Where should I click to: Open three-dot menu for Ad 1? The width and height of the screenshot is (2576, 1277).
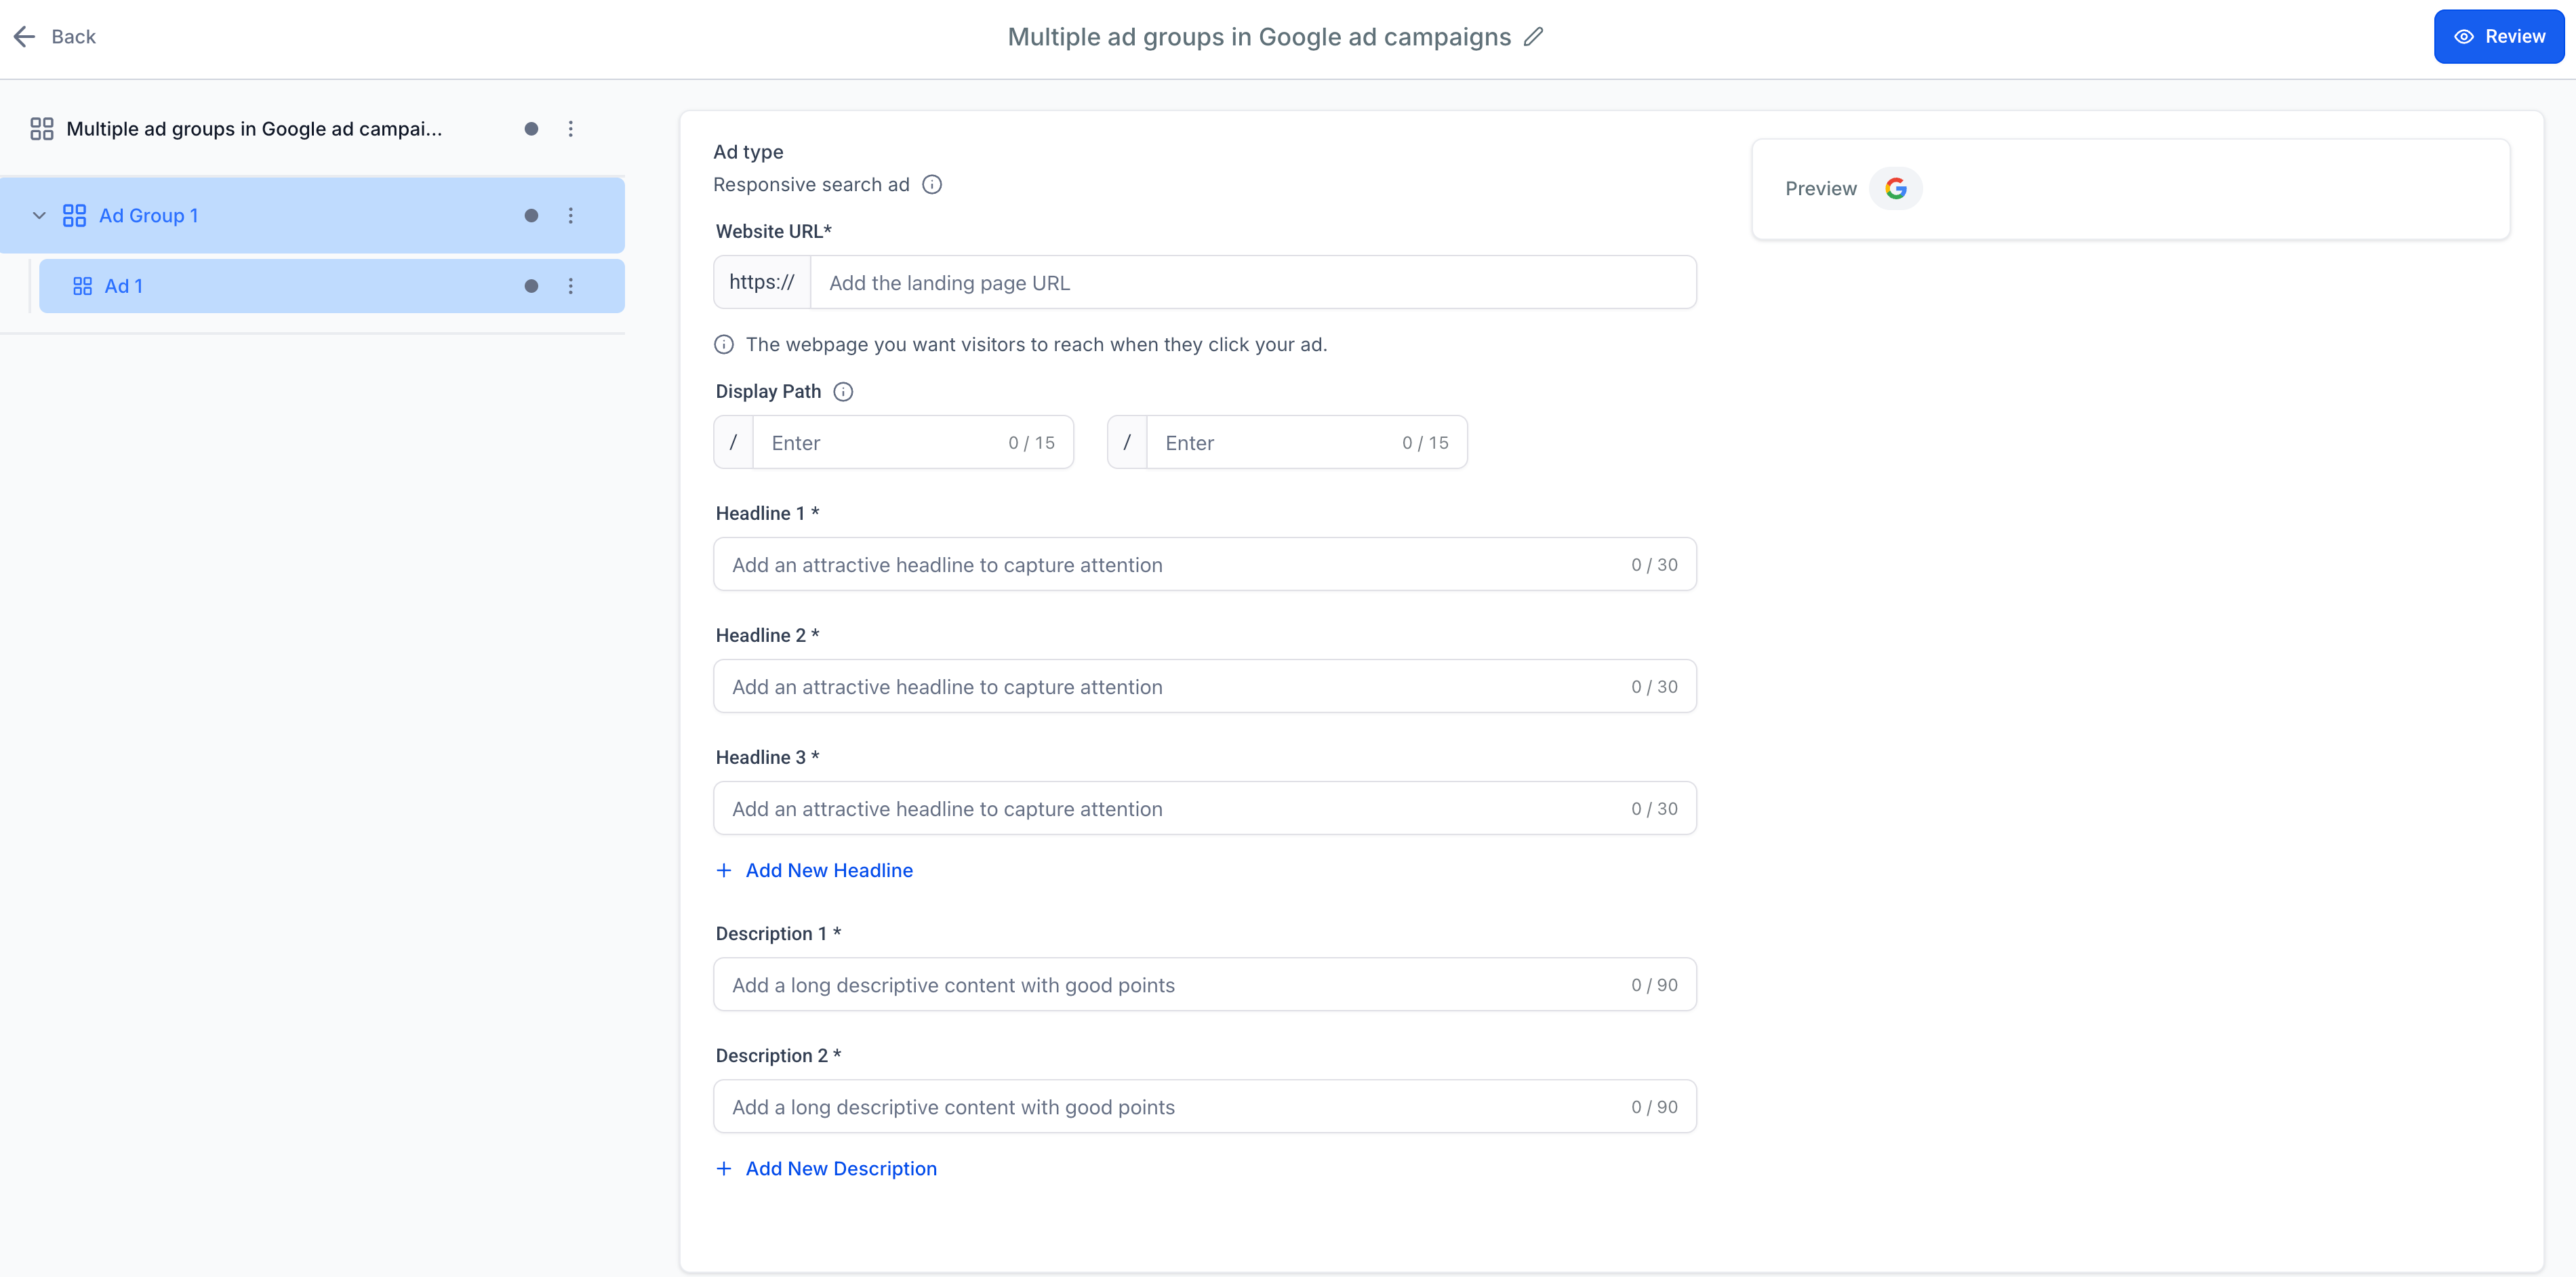[x=570, y=286]
